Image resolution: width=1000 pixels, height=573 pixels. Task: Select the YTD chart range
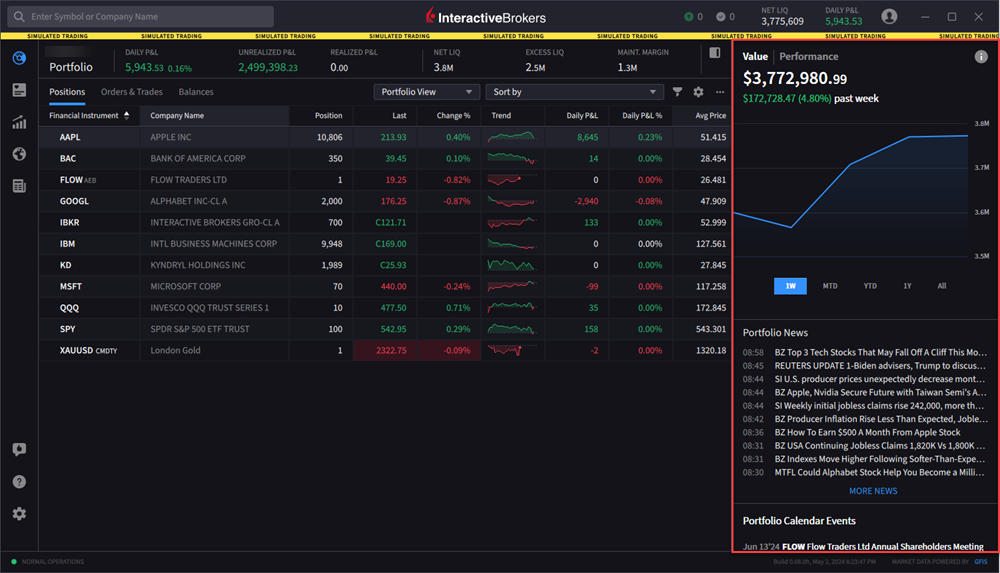pos(870,286)
